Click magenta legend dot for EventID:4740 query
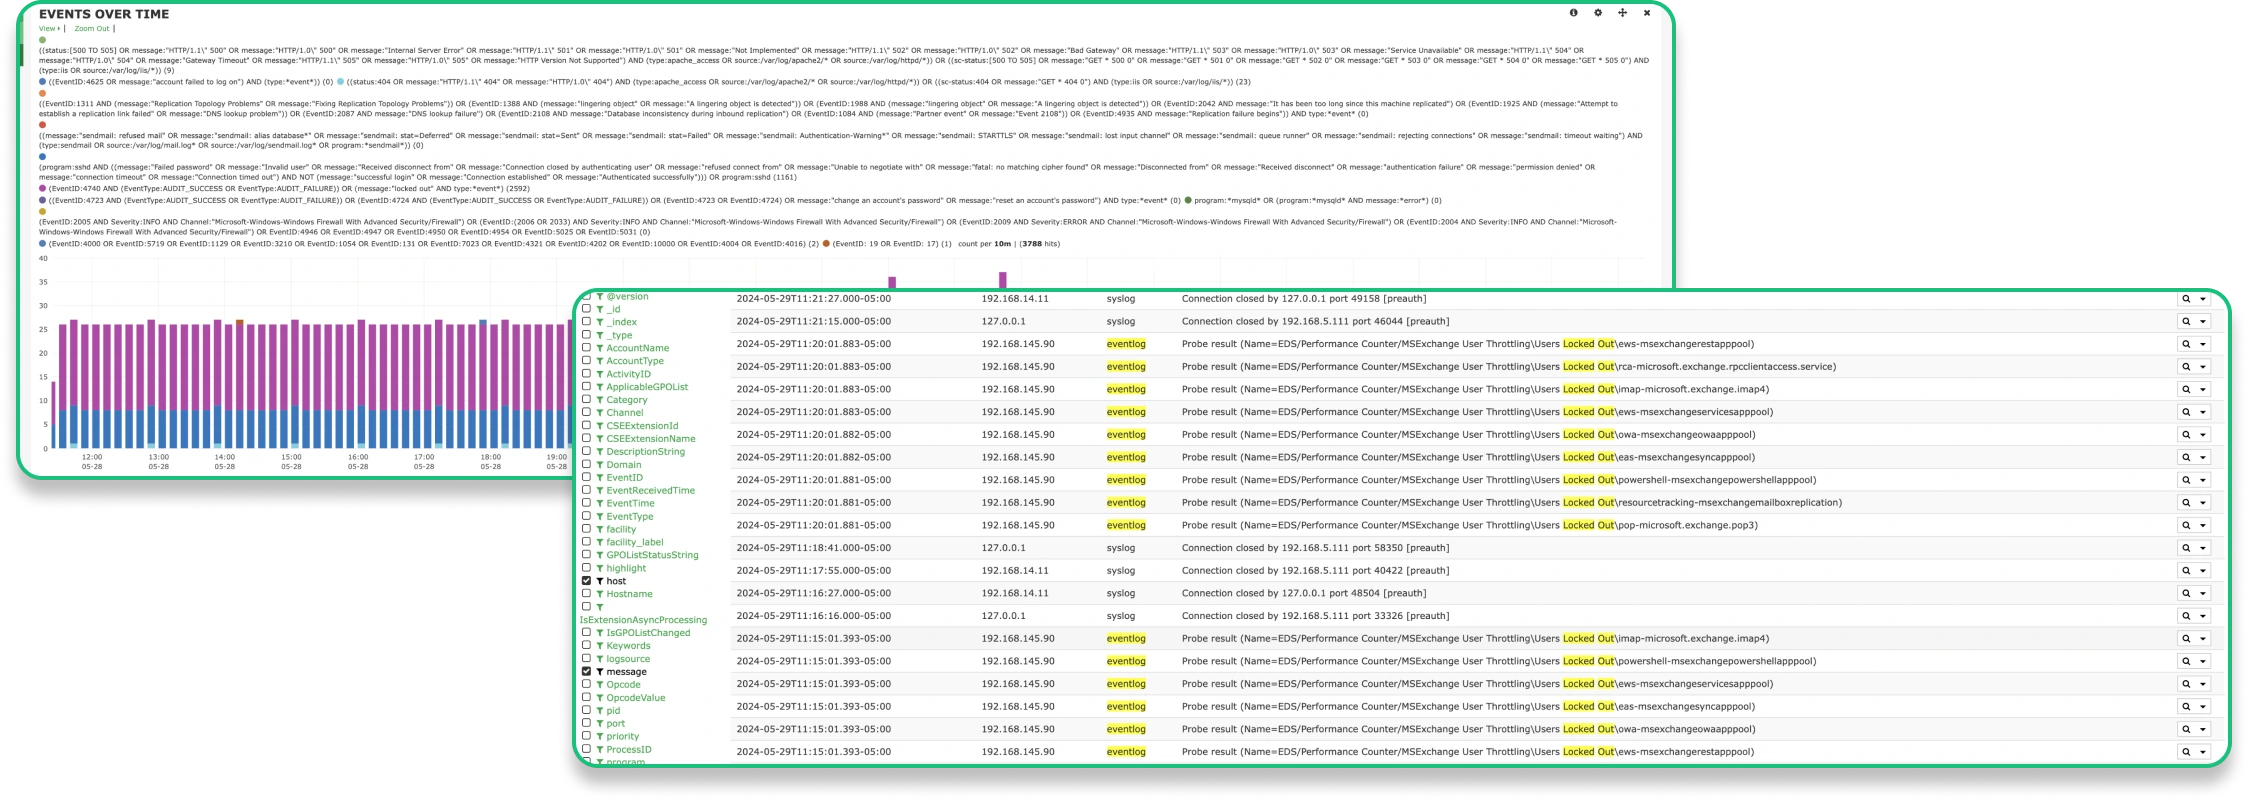Image resolution: width=2248 pixels, height=800 pixels. (x=42, y=188)
